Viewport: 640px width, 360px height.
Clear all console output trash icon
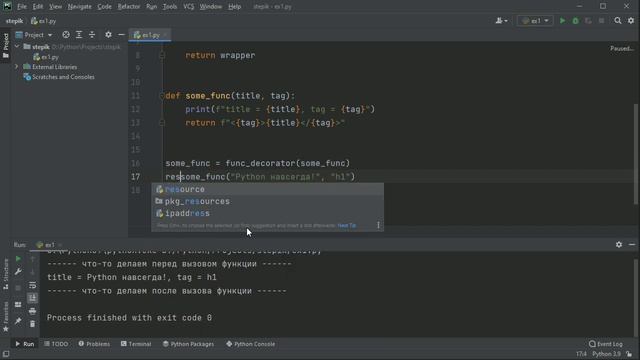coord(33,324)
